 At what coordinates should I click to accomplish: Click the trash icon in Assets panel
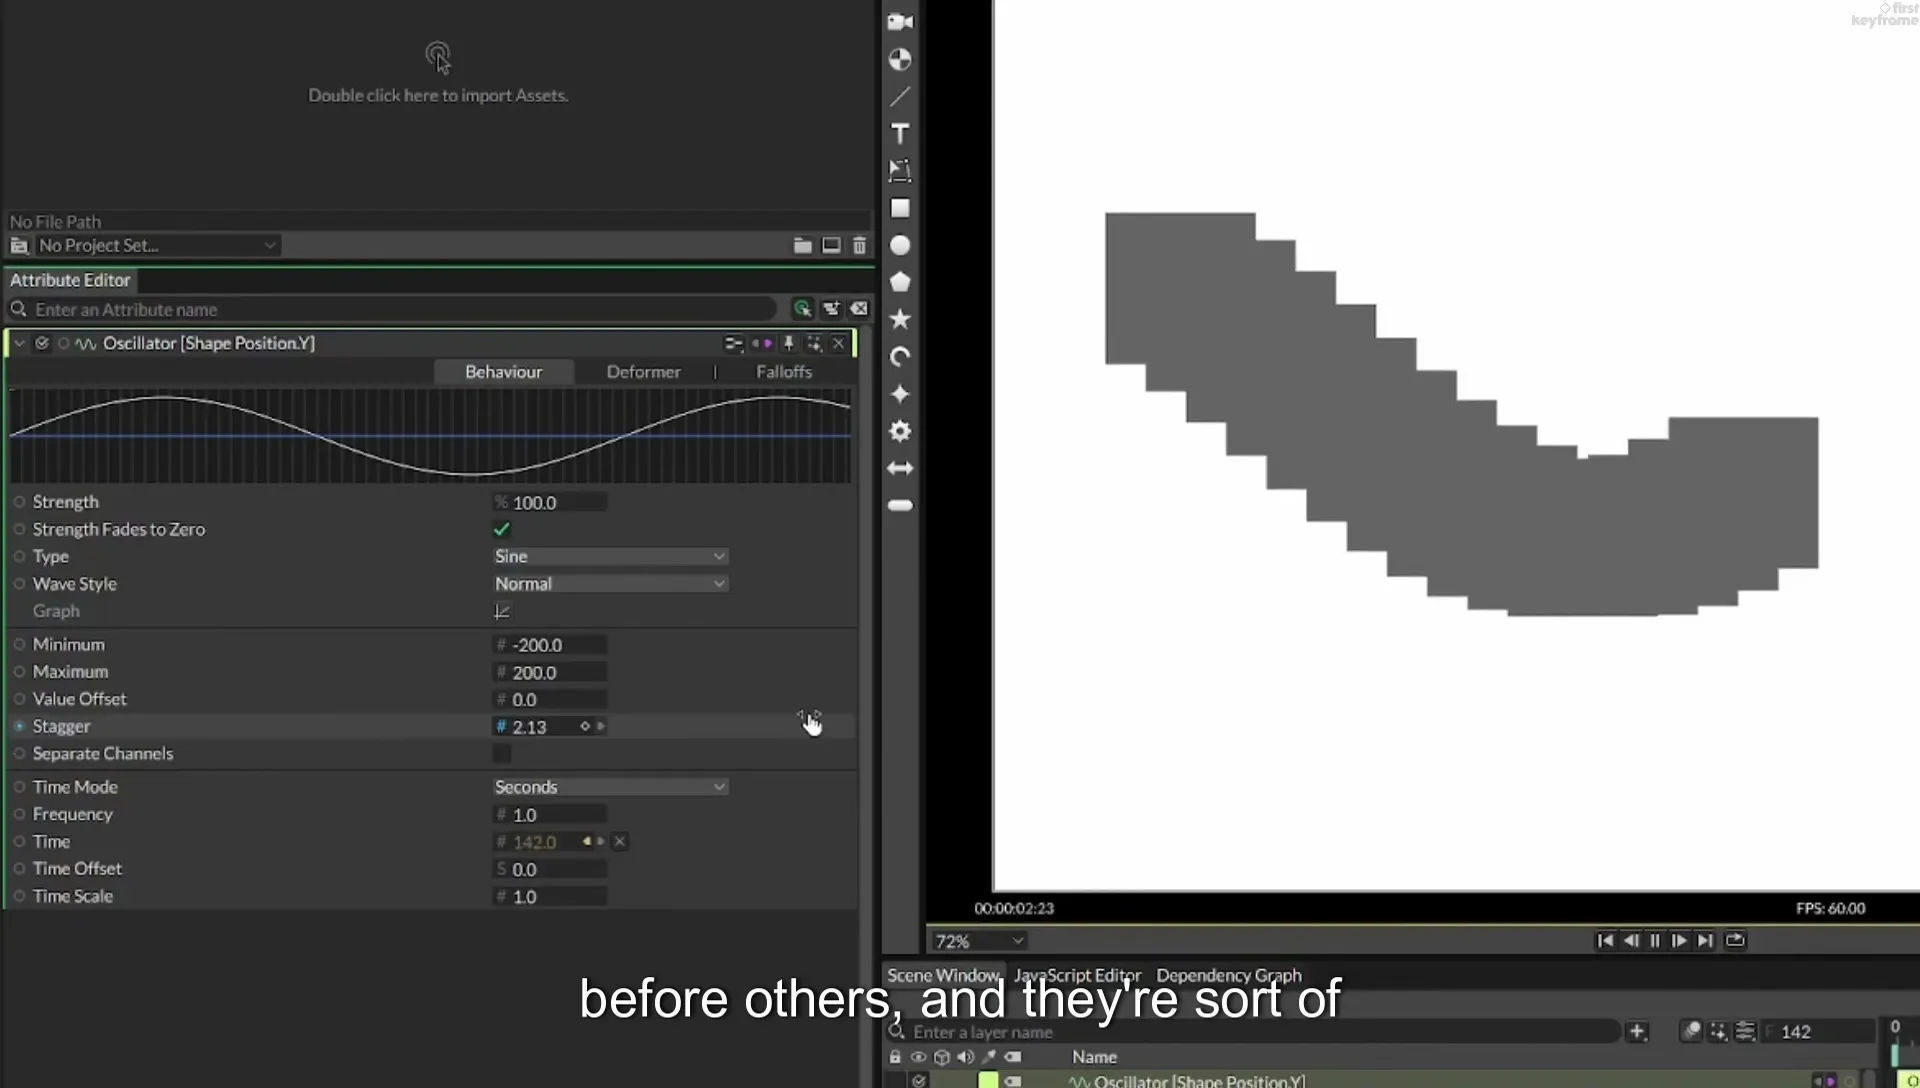(859, 245)
